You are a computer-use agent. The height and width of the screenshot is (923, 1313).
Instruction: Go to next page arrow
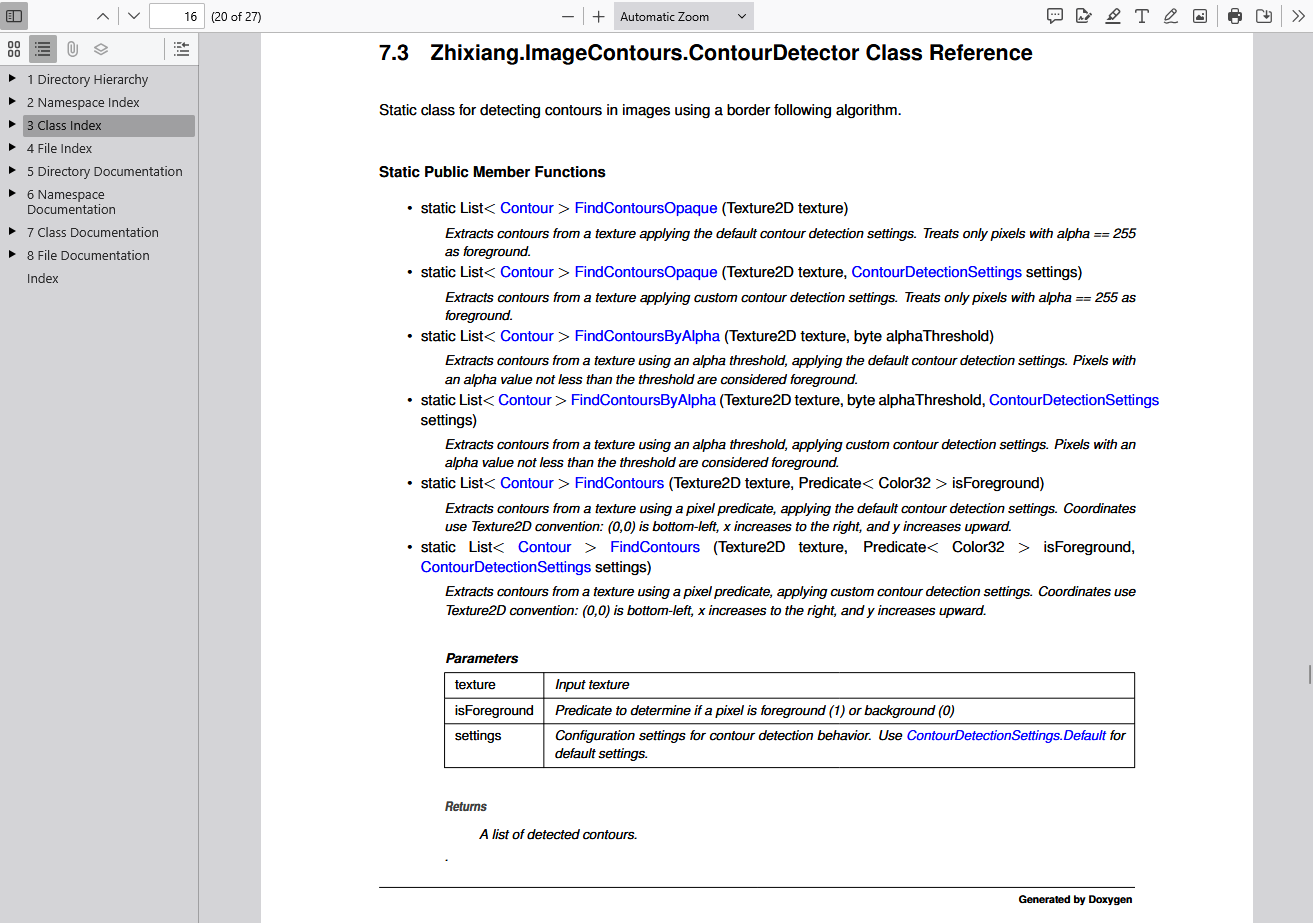tap(134, 16)
